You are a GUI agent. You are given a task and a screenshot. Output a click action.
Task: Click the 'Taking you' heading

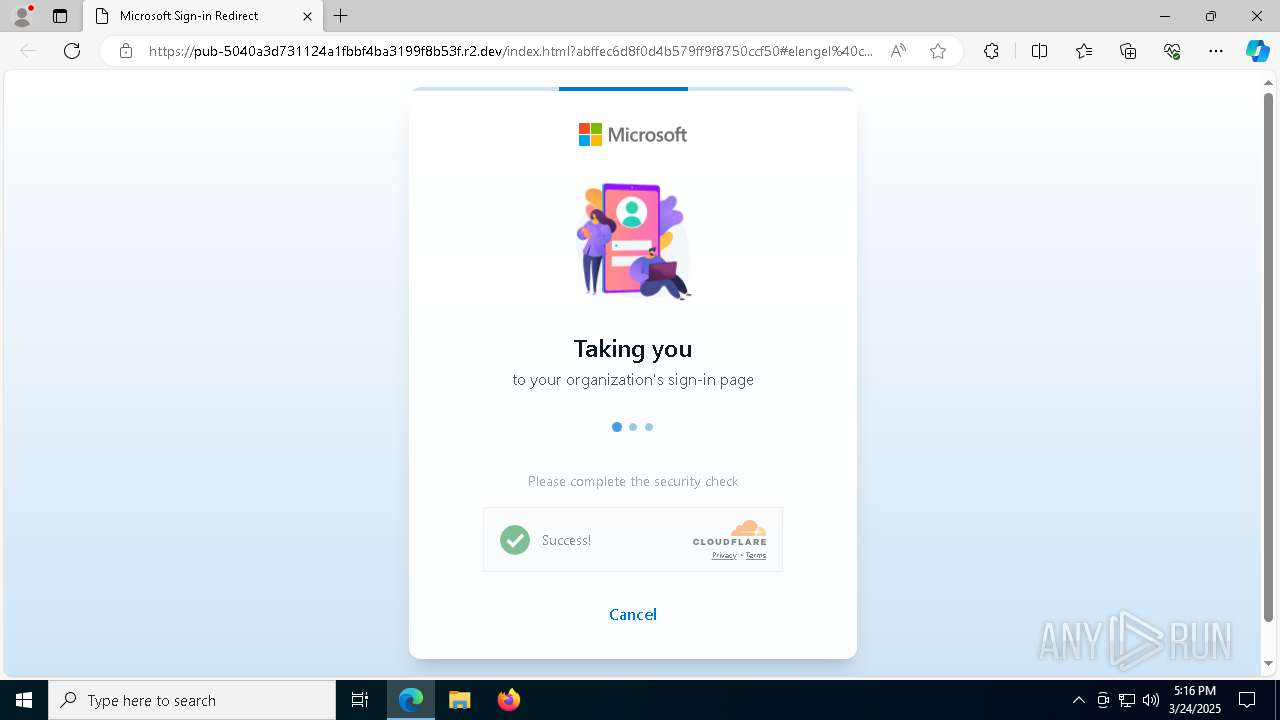pyautogui.click(x=633, y=349)
